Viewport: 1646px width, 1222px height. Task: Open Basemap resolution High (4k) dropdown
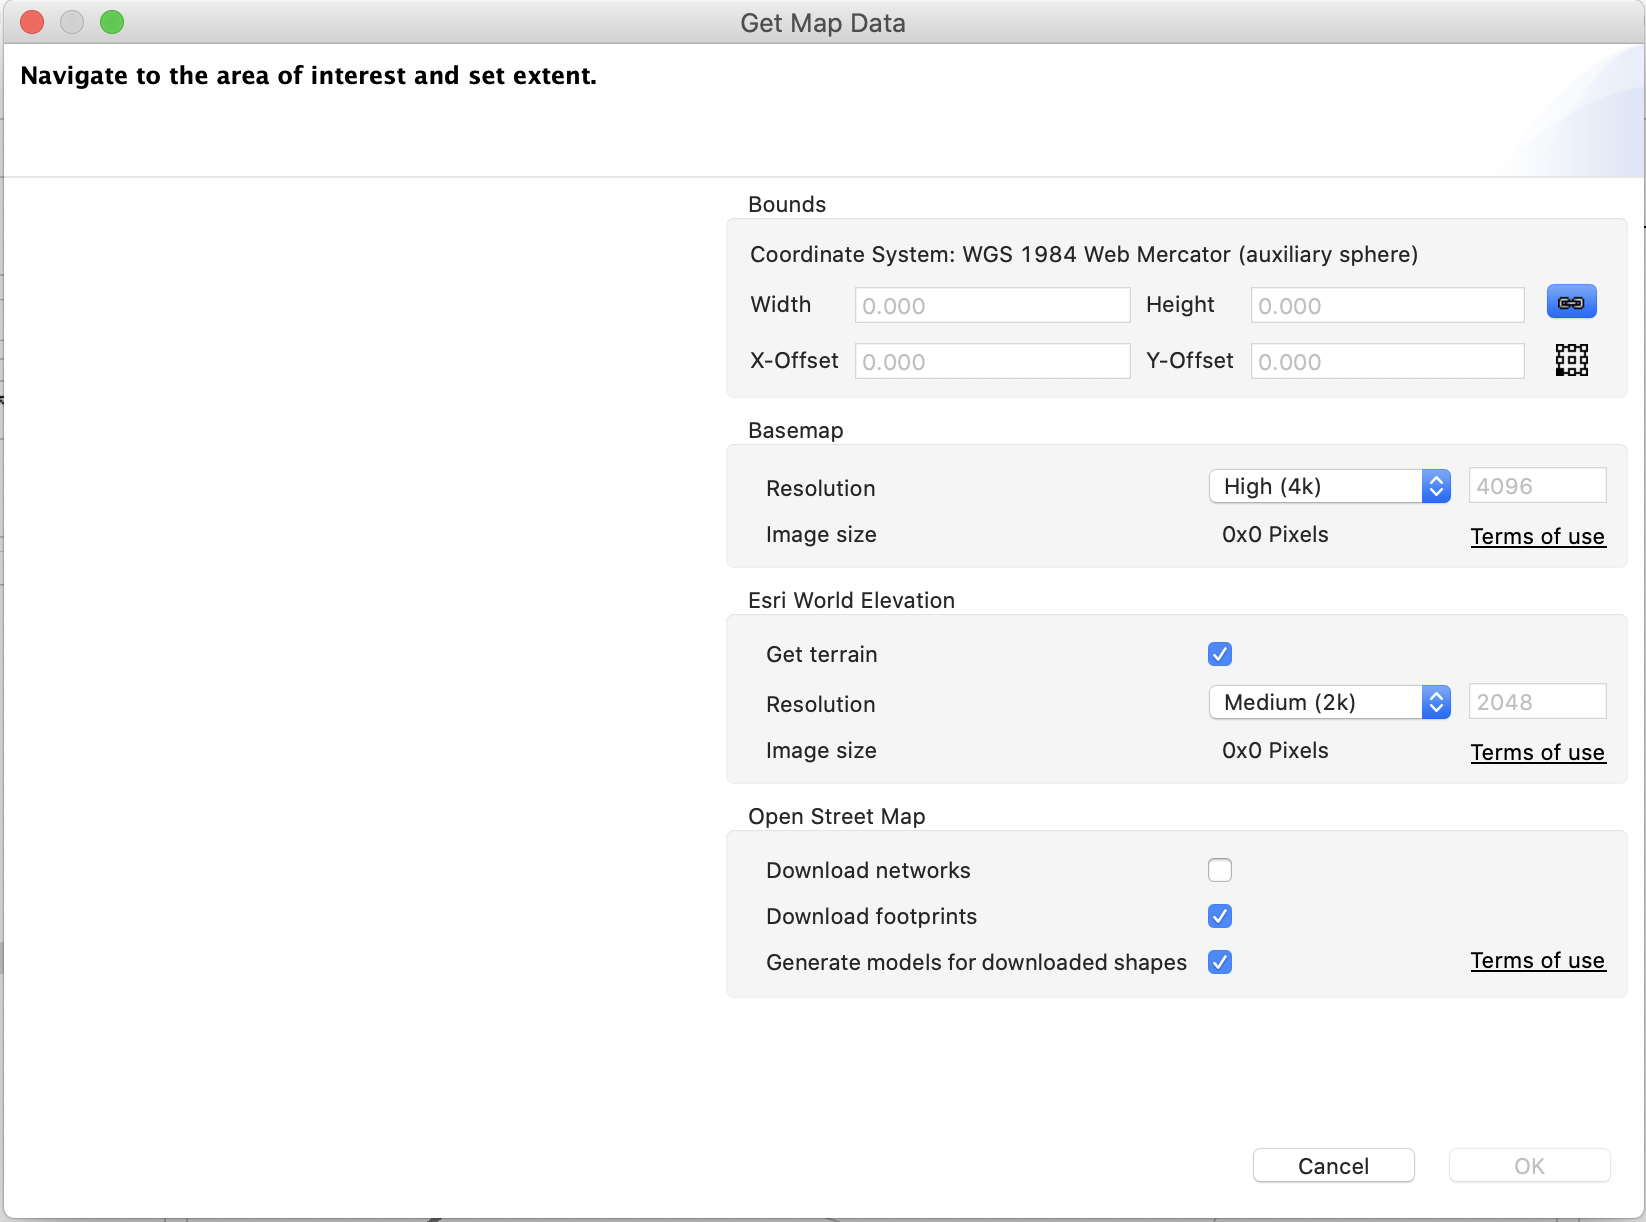click(1329, 486)
